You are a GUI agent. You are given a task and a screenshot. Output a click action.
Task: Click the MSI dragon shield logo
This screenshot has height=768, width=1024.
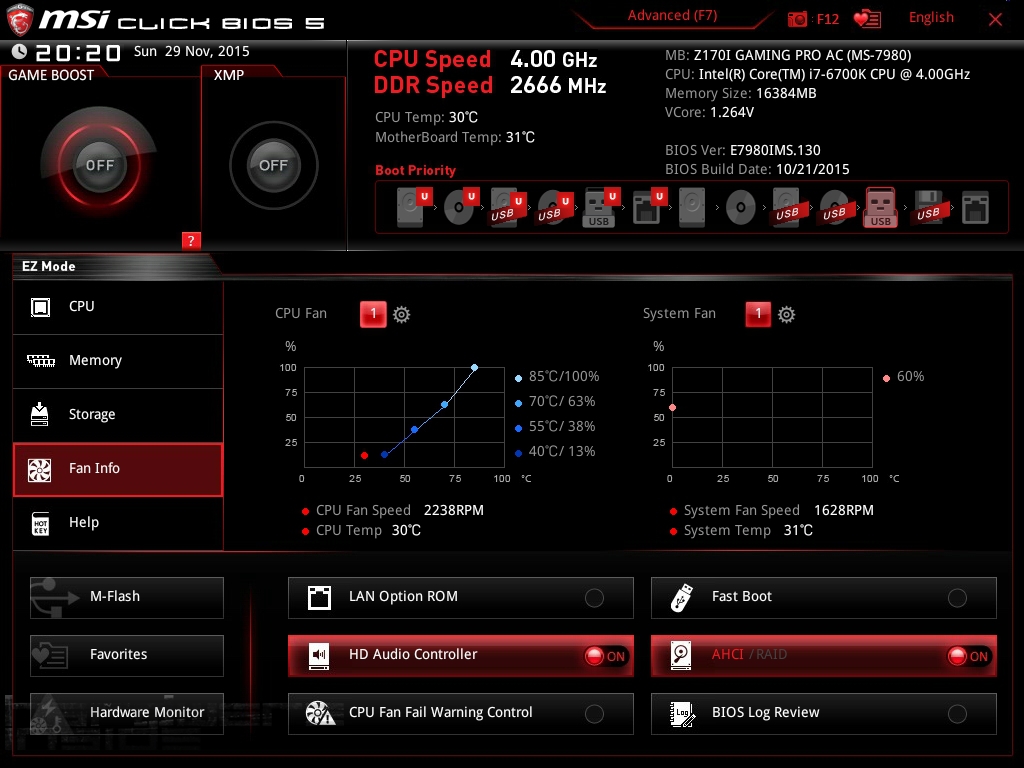[x=20, y=20]
